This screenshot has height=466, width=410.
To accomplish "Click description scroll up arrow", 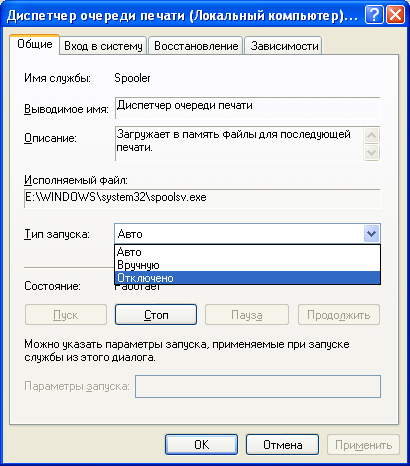I will click(371, 136).
